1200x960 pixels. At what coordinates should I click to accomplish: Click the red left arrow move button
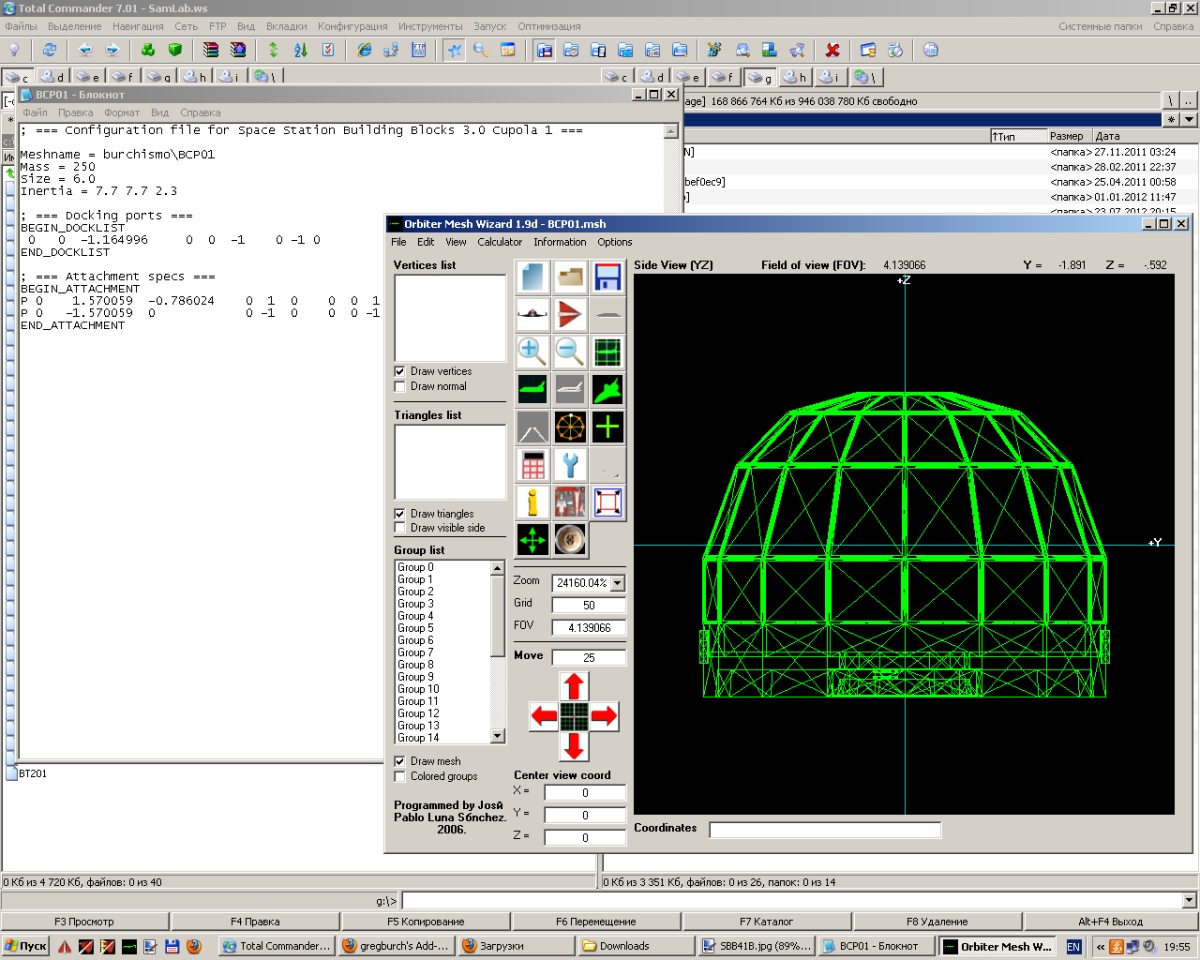(544, 716)
